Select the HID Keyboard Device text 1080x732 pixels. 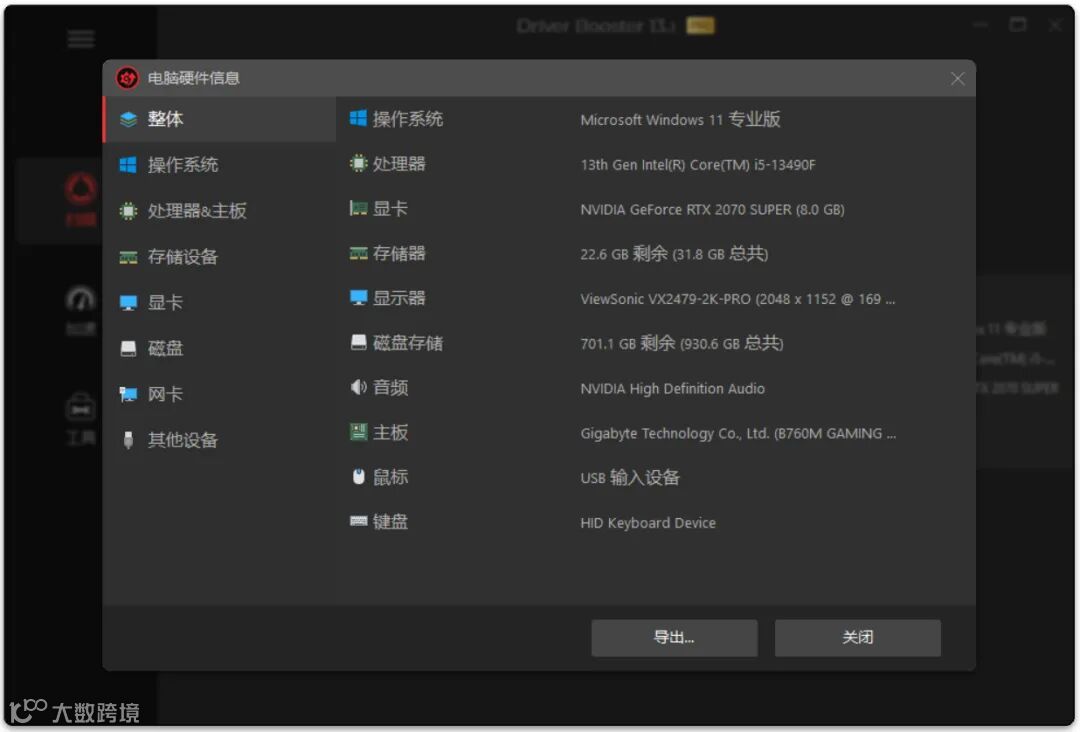tap(647, 523)
